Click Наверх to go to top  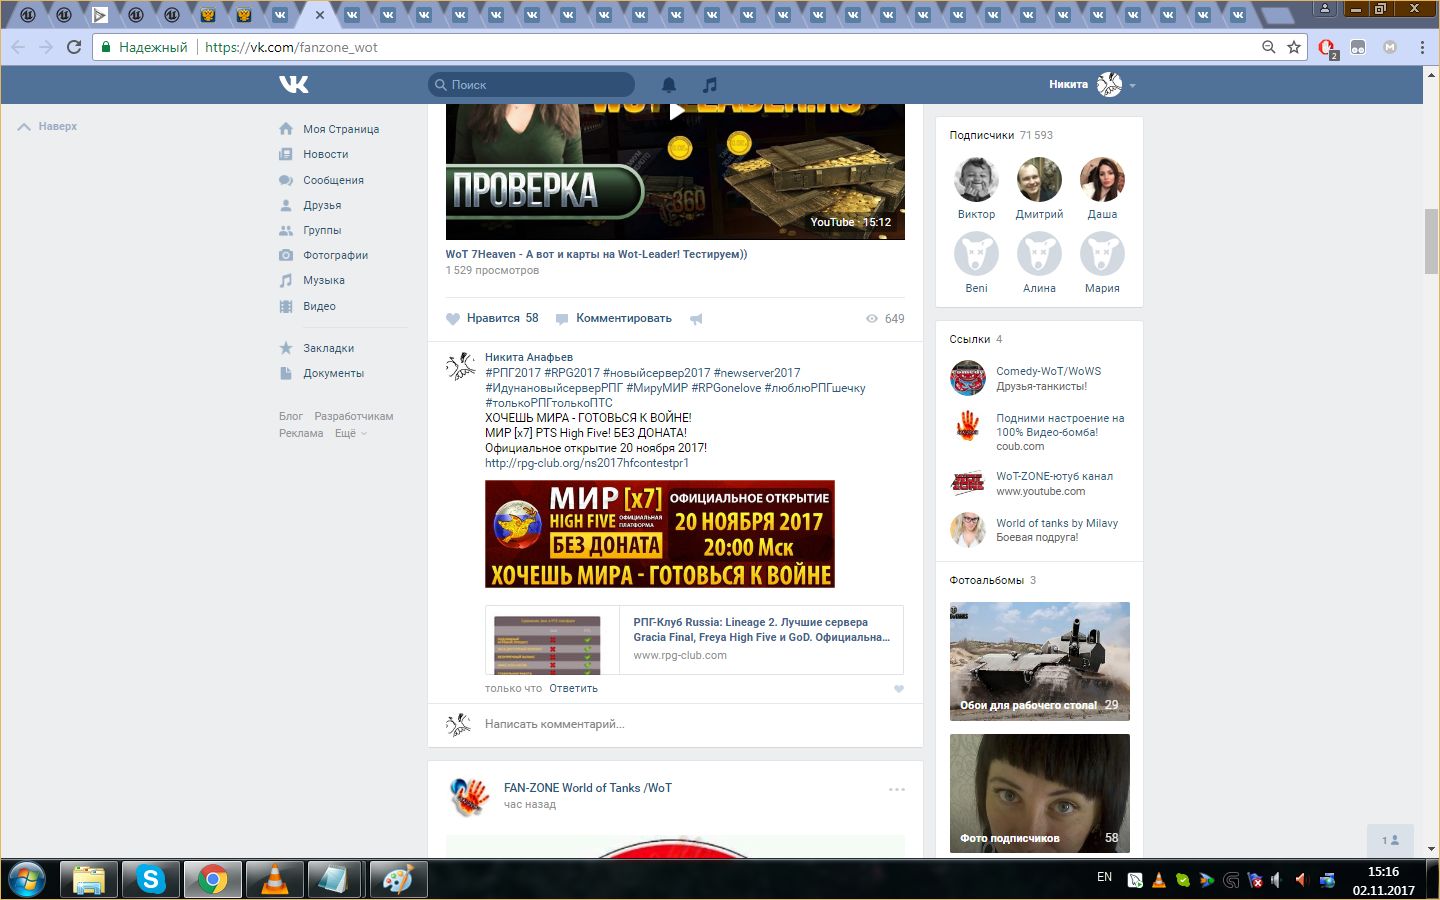[x=48, y=126]
